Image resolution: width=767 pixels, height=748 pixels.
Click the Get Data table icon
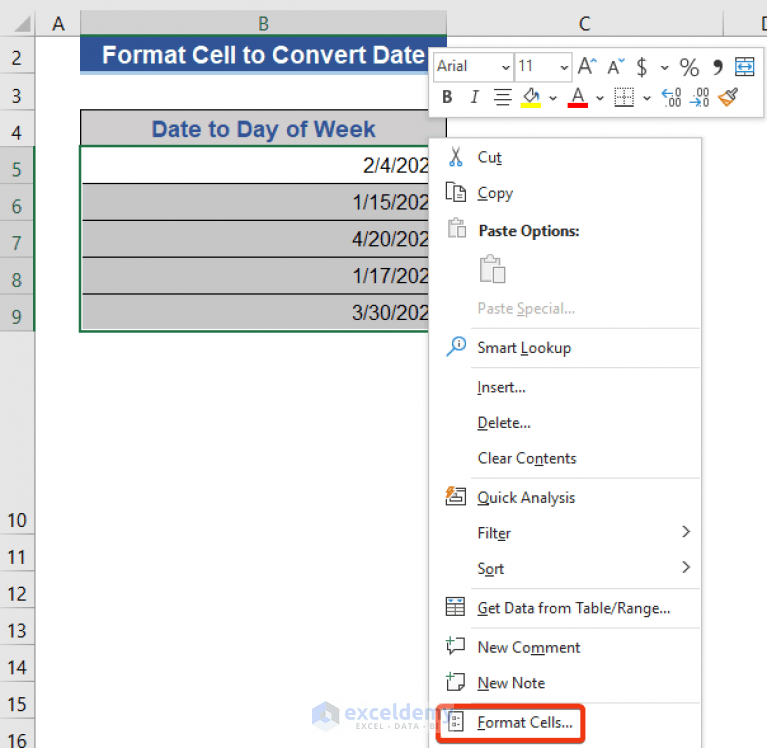(455, 607)
